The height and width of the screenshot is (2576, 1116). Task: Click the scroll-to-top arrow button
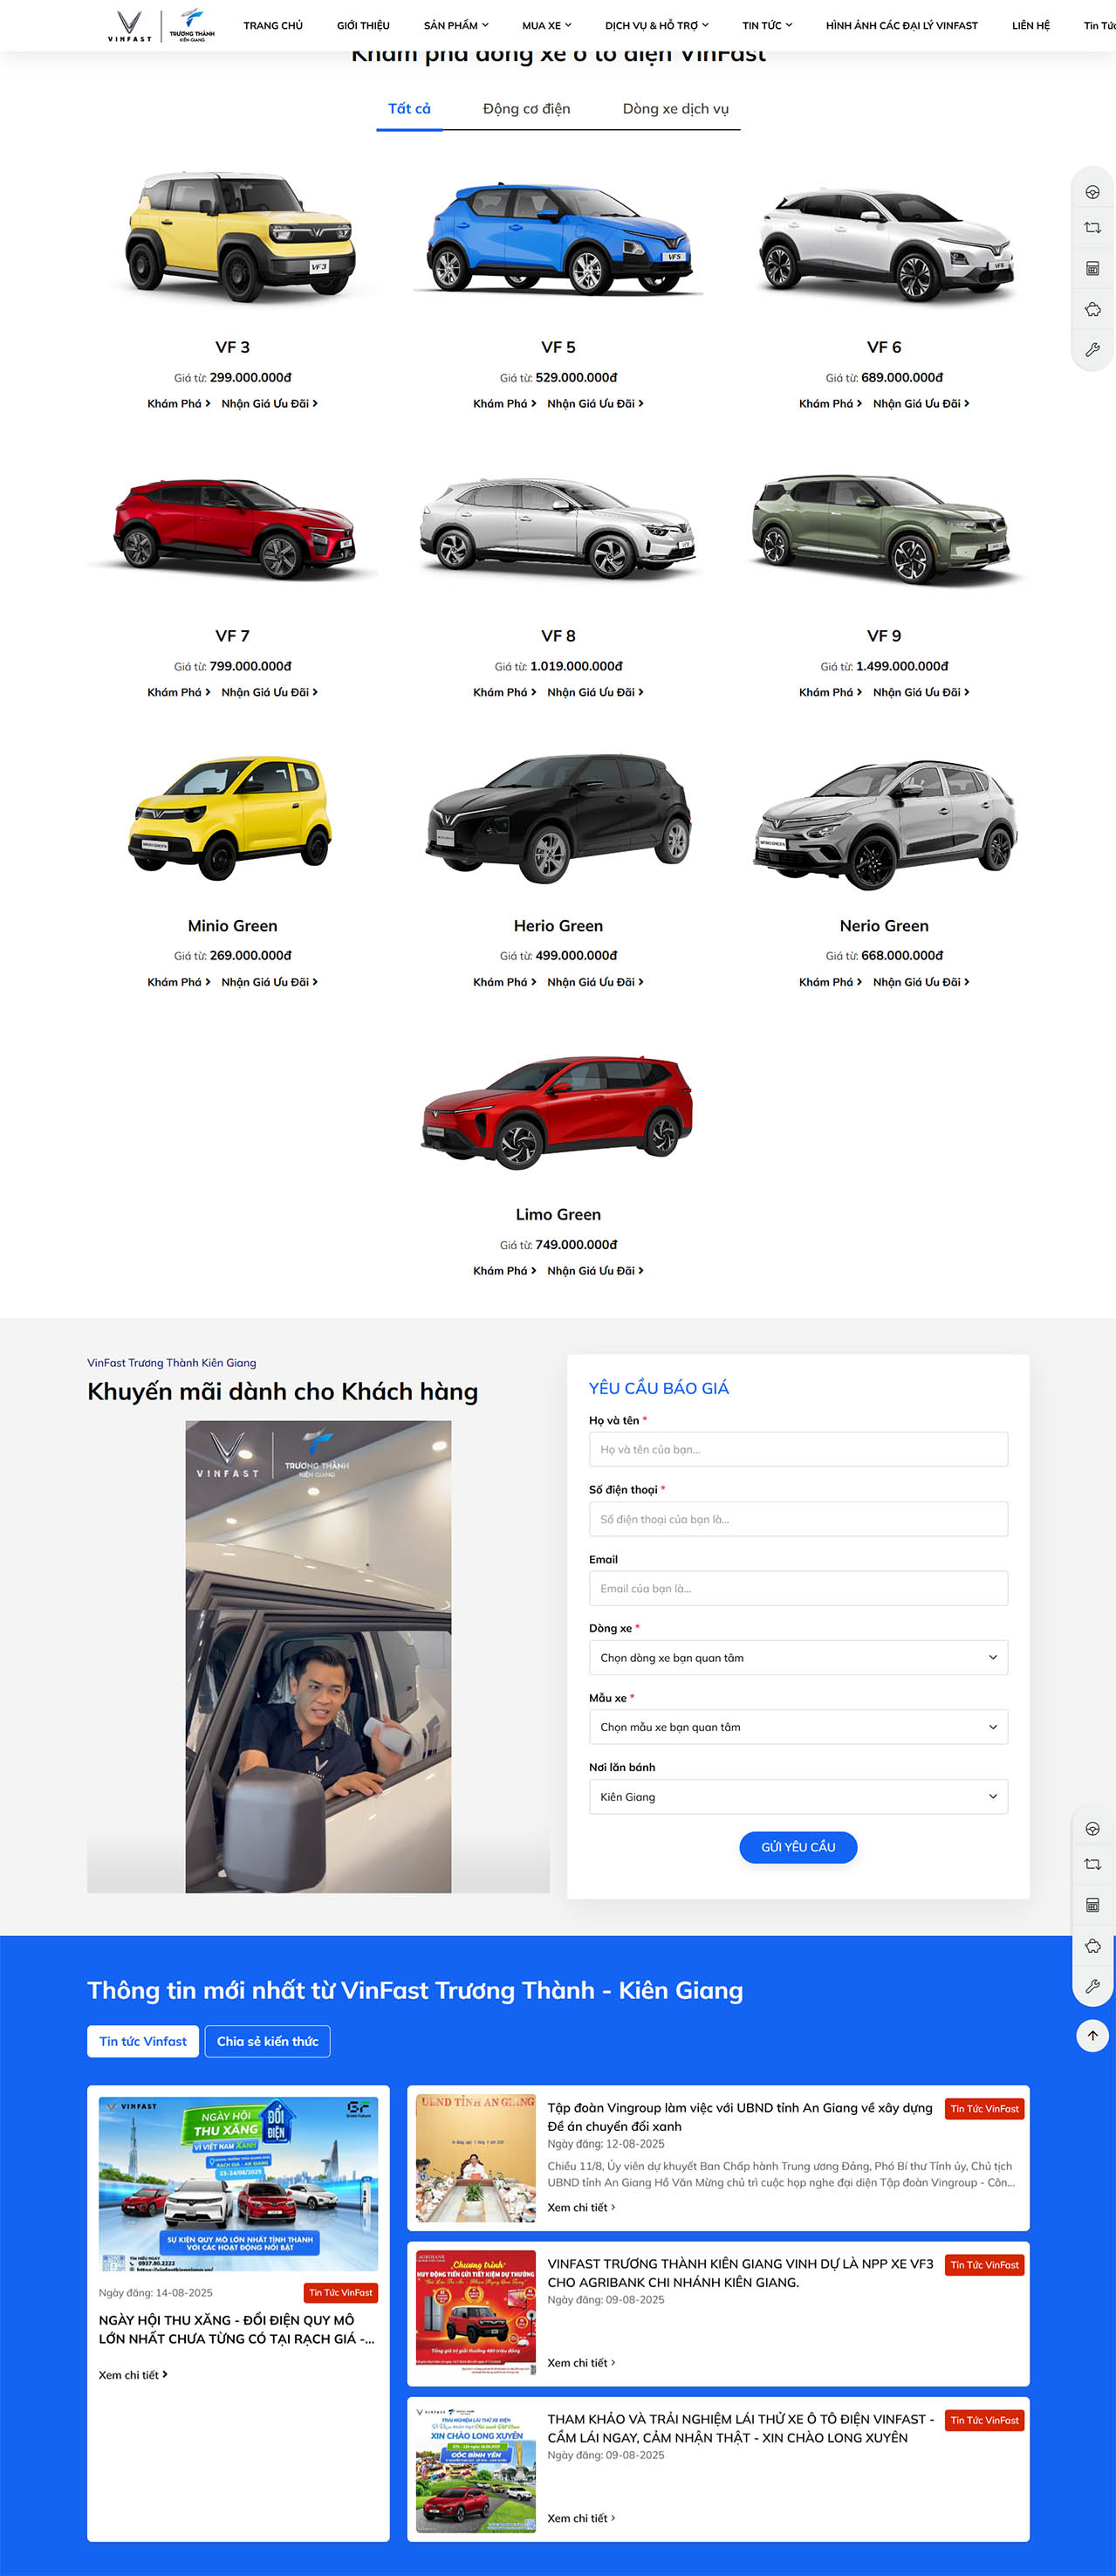[1092, 2036]
